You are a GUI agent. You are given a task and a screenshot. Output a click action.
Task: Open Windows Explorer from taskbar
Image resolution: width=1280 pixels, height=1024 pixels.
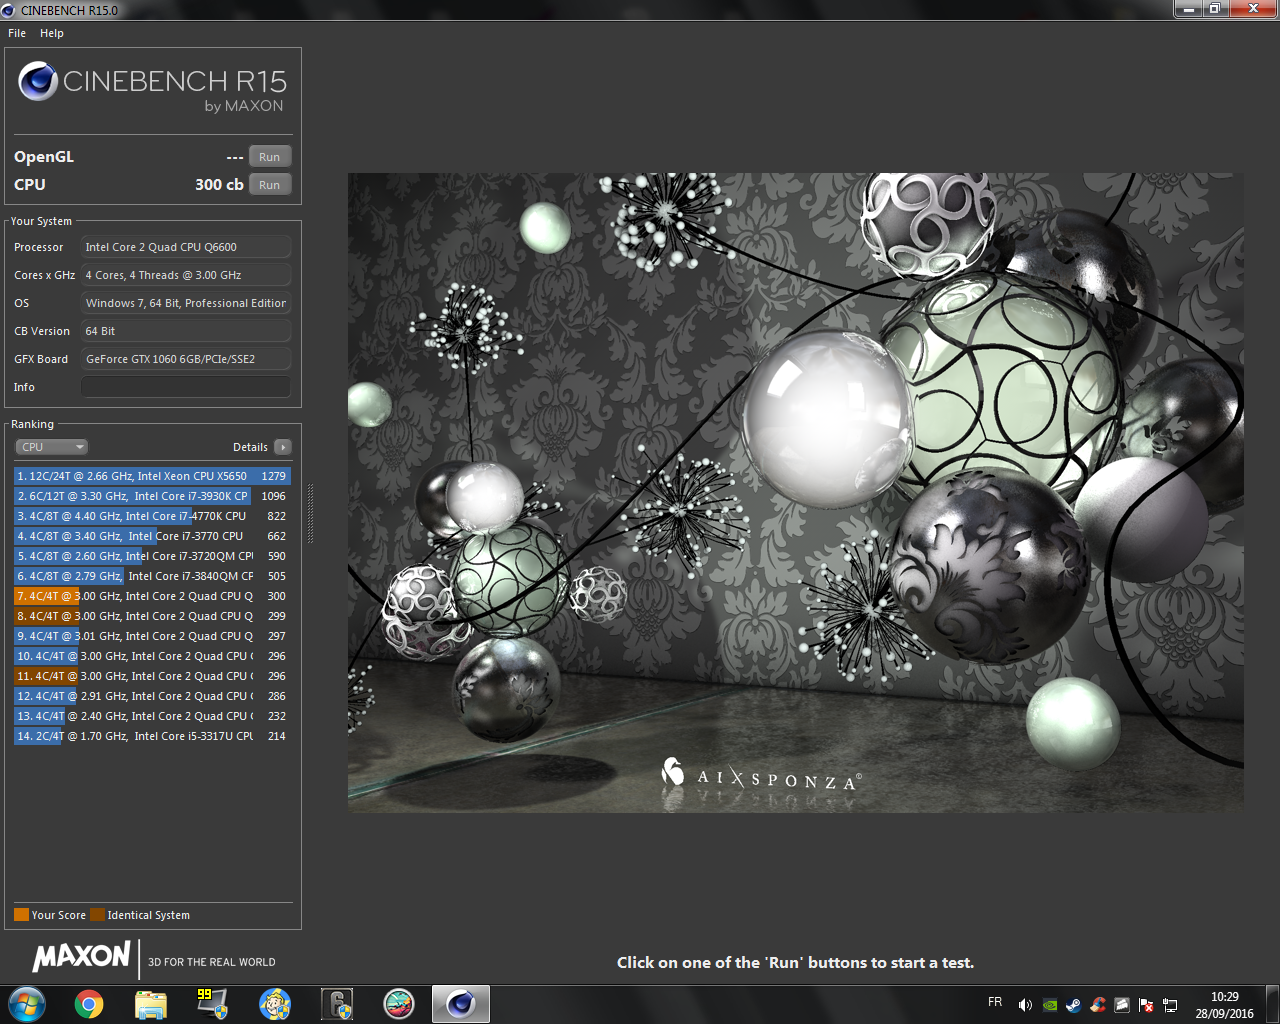tap(151, 1004)
